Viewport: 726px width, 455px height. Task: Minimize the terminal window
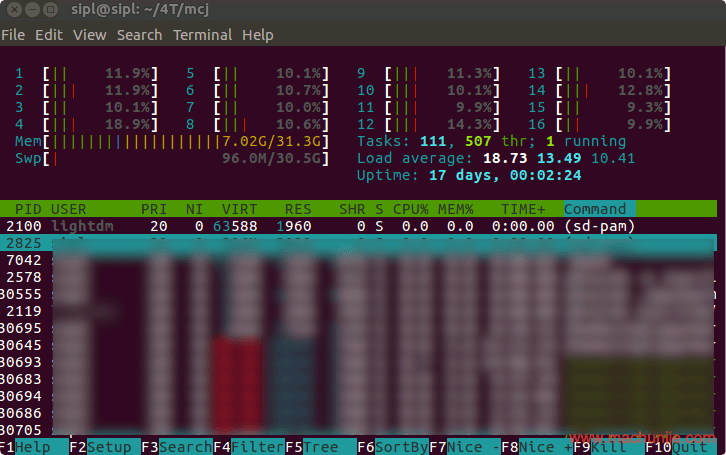click(x=32, y=9)
